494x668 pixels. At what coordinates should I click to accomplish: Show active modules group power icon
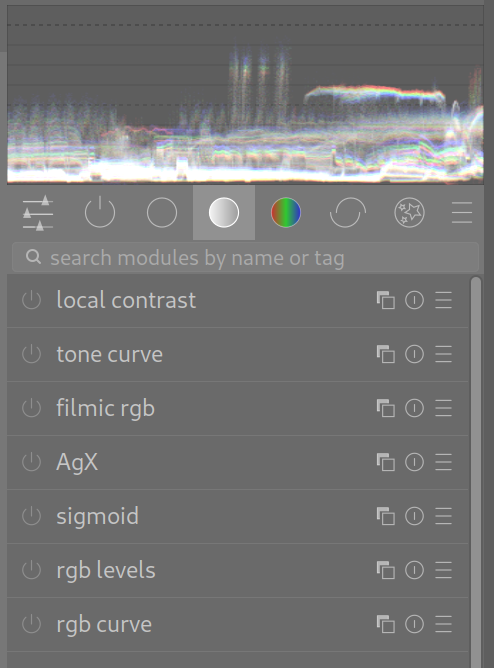(x=100, y=212)
